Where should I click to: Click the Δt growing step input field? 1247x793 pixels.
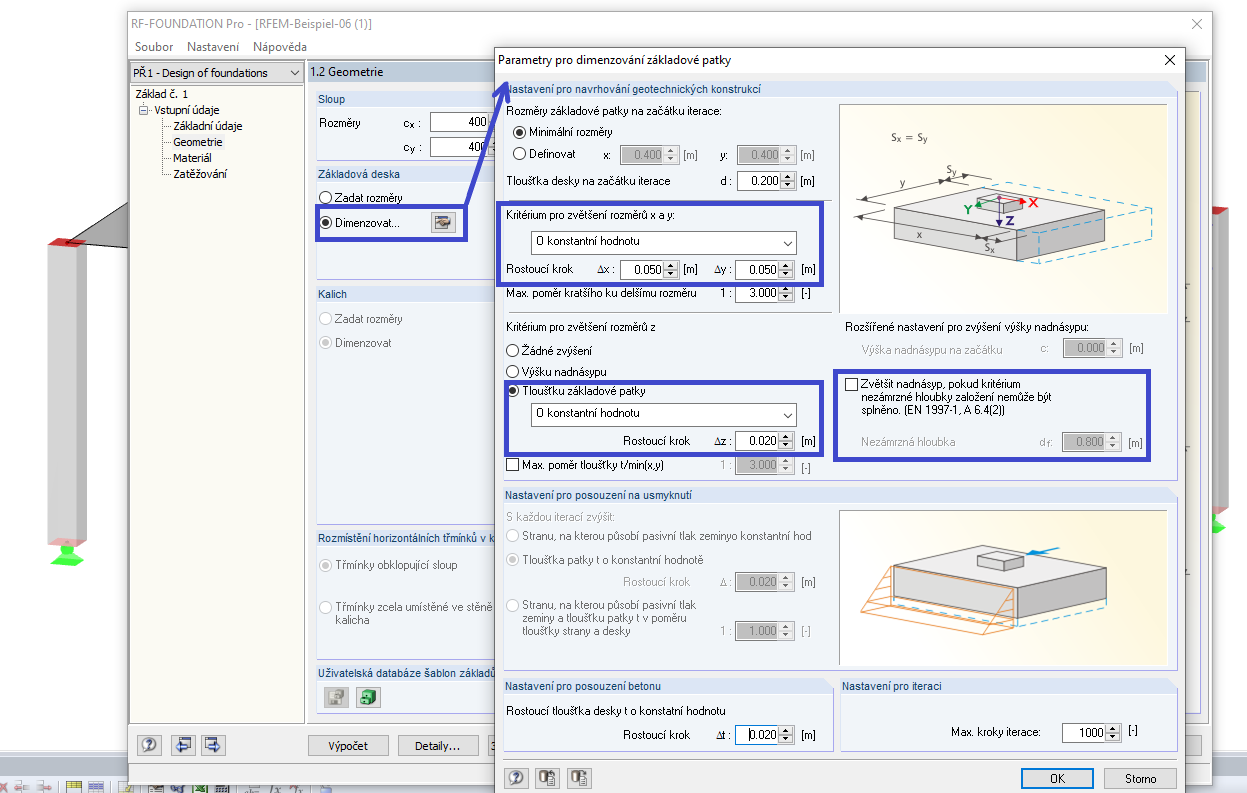click(x=758, y=734)
